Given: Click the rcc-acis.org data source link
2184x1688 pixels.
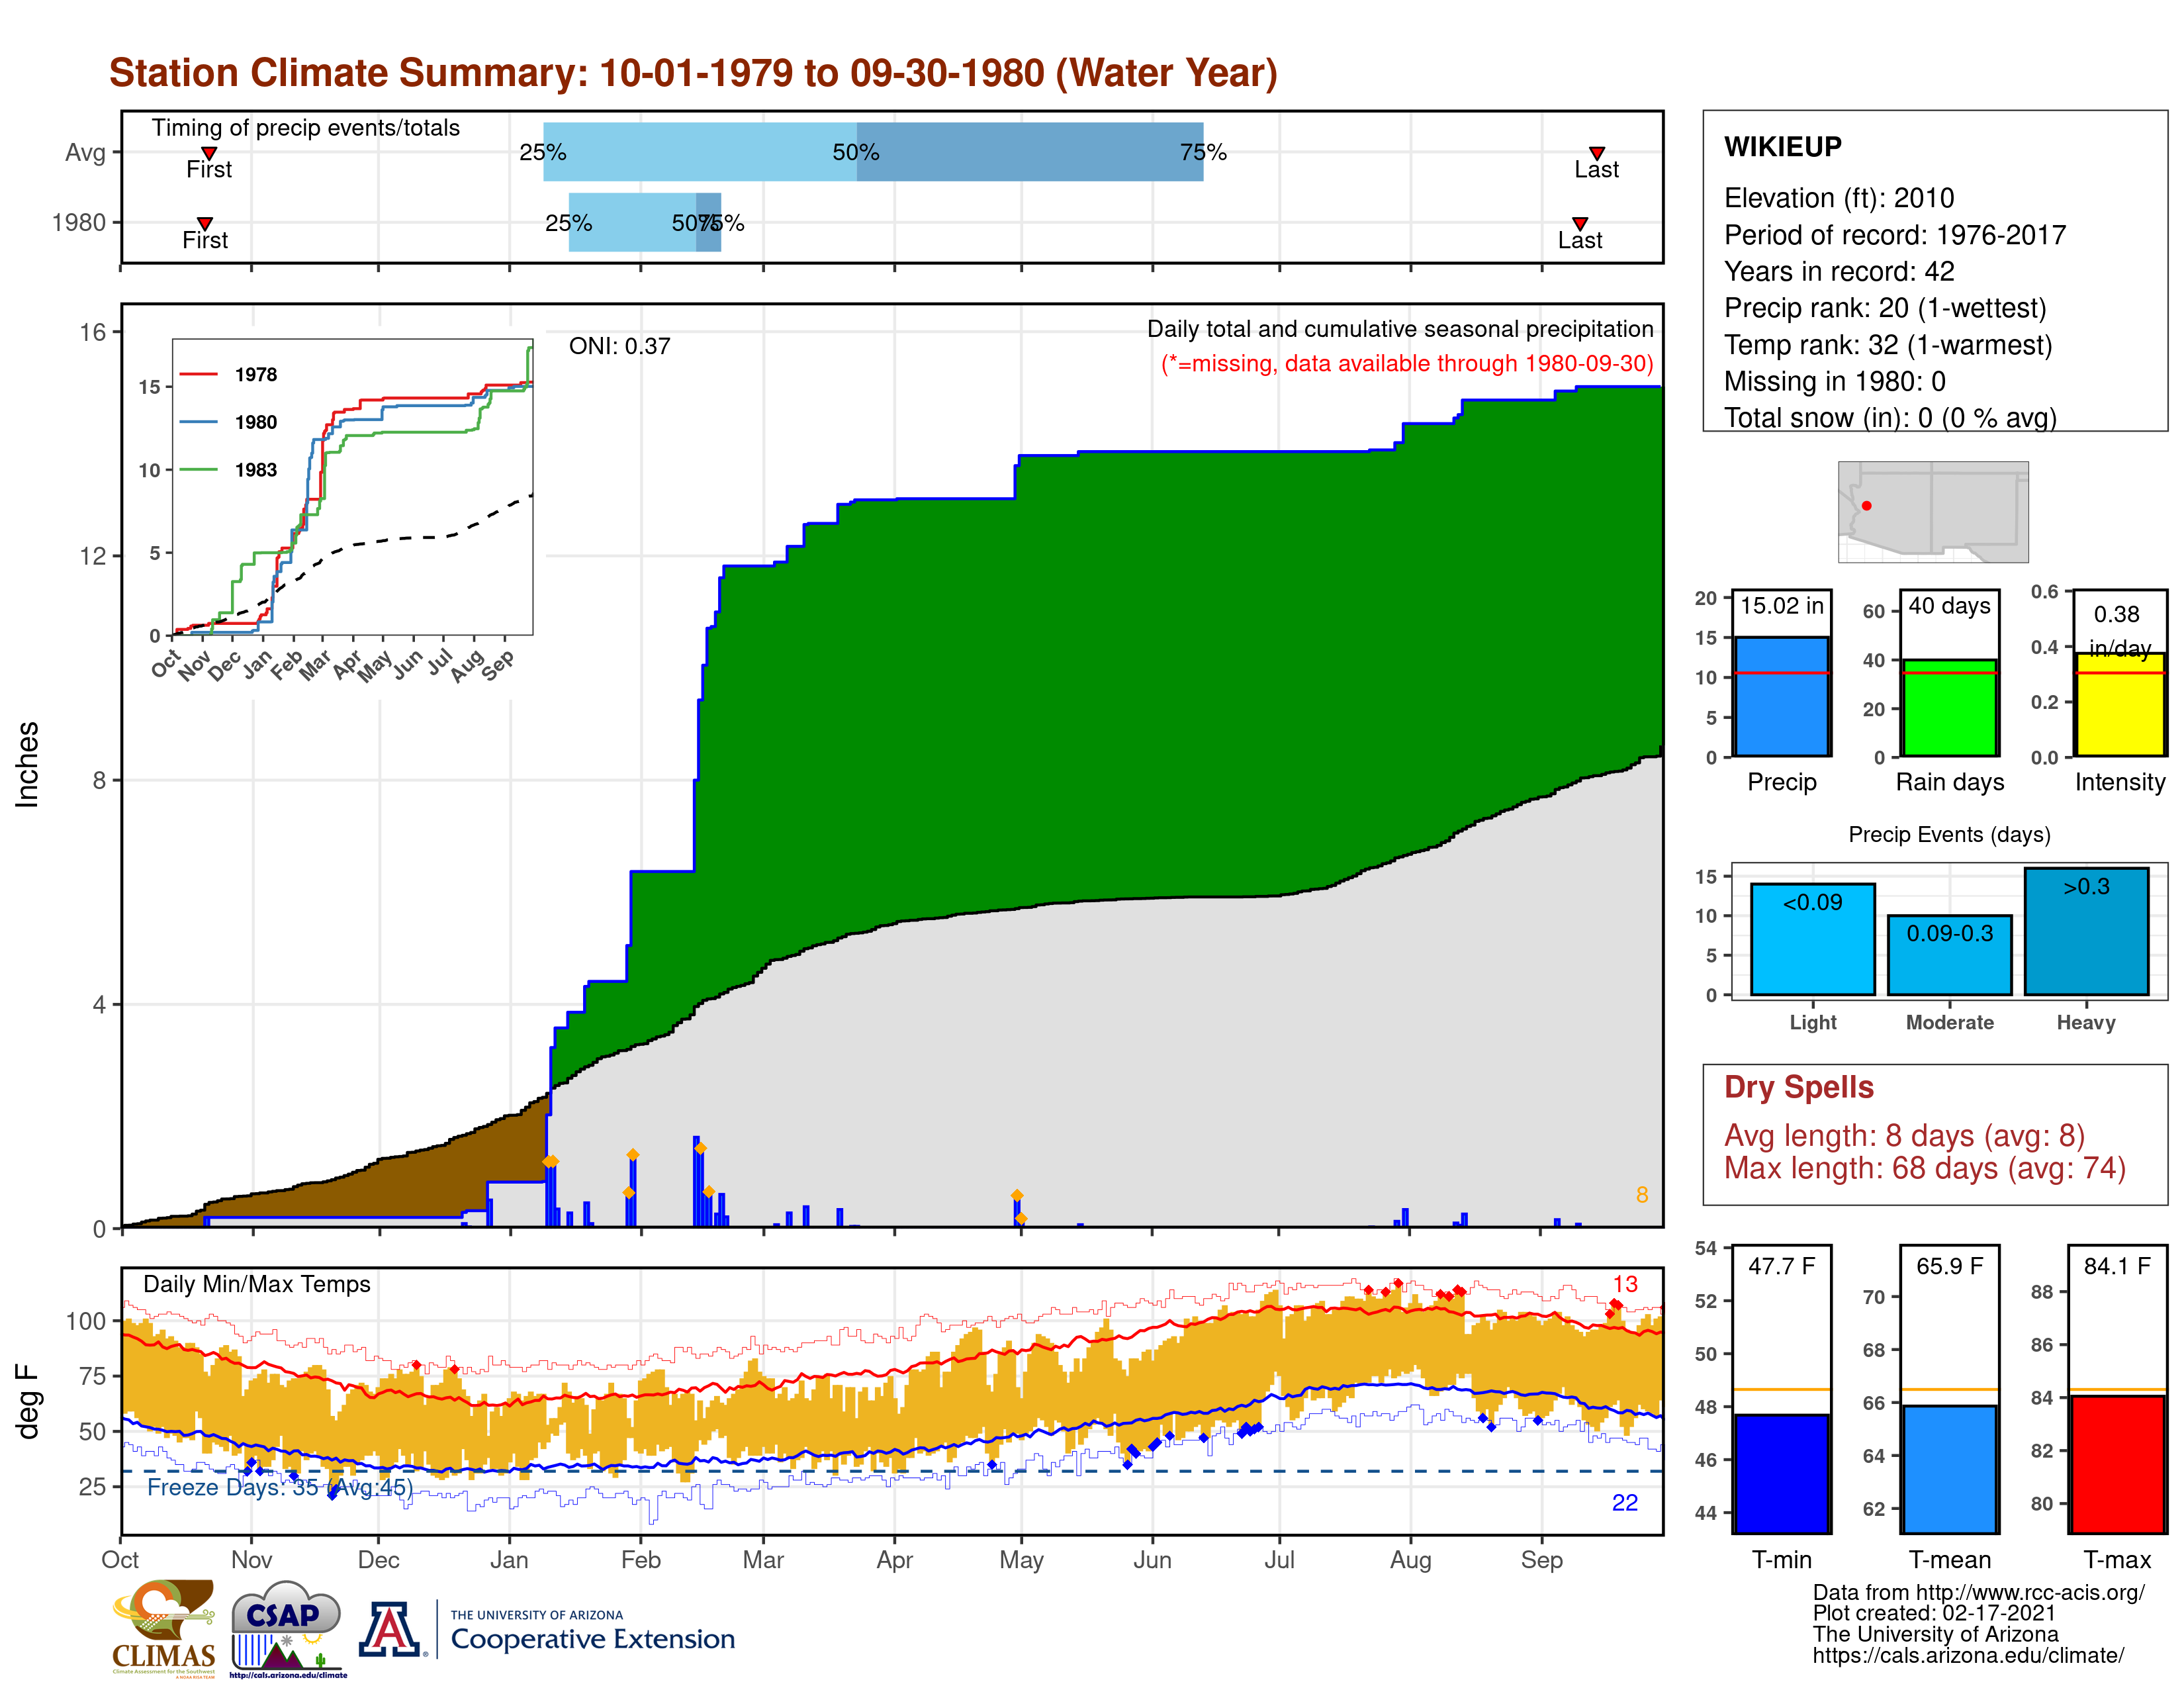Looking at the screenshot, I should (x=1979, y=1593).
